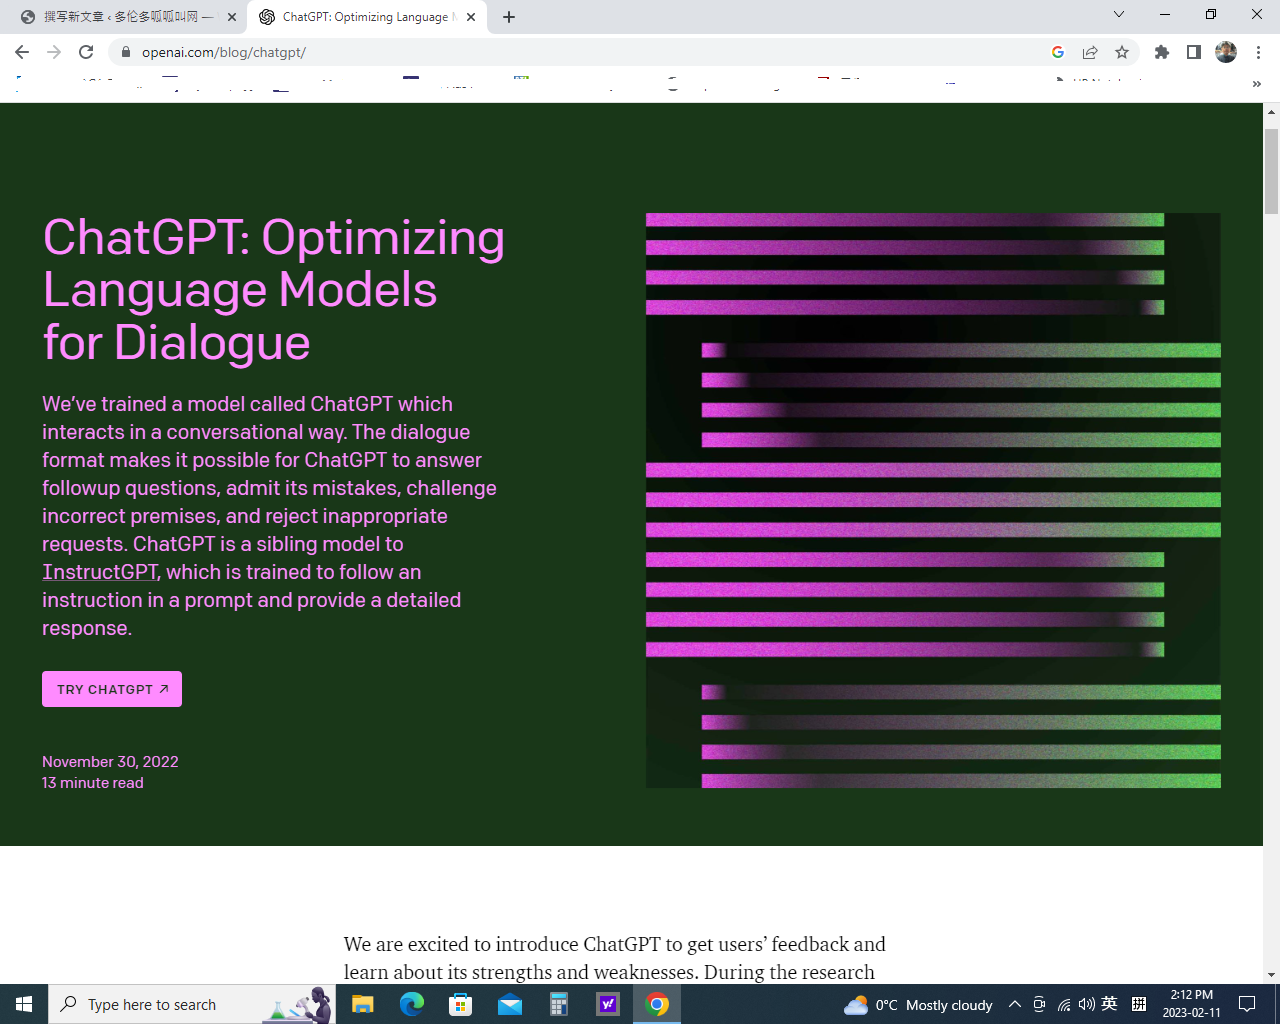
Task: Click the taskbar search box
Action: point(192,1004)
